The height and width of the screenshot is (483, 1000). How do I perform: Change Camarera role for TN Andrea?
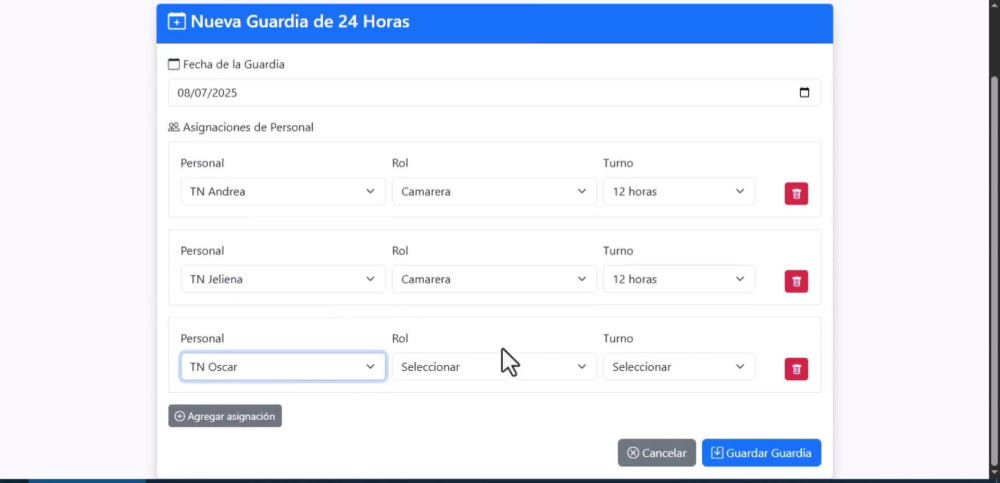point(494,191)
